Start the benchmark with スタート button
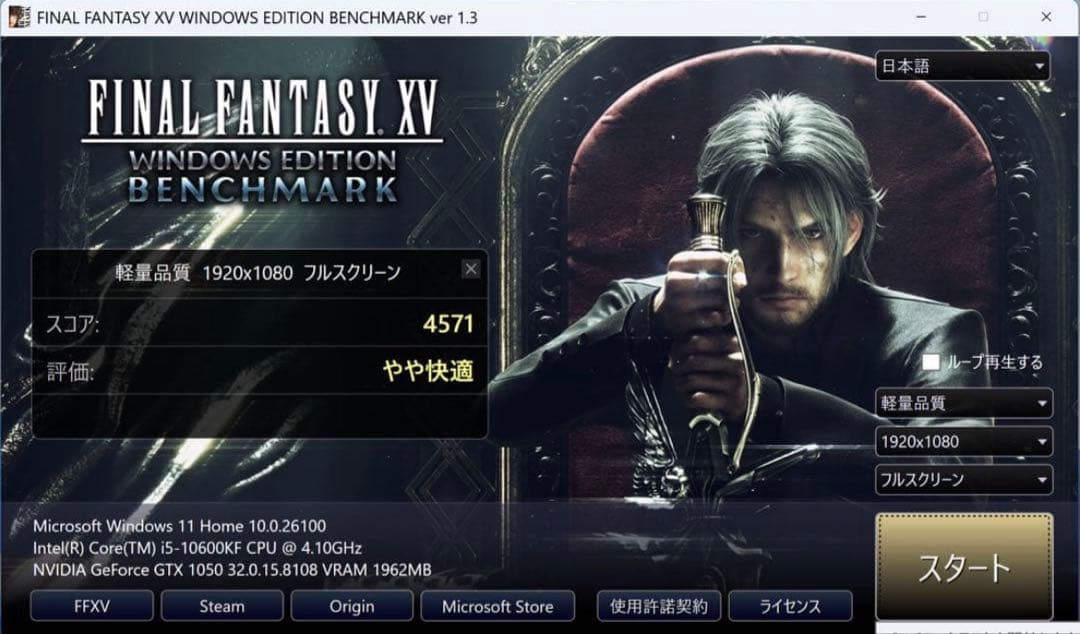Viewport: 1080px width, 634px height. click(964, 567)
